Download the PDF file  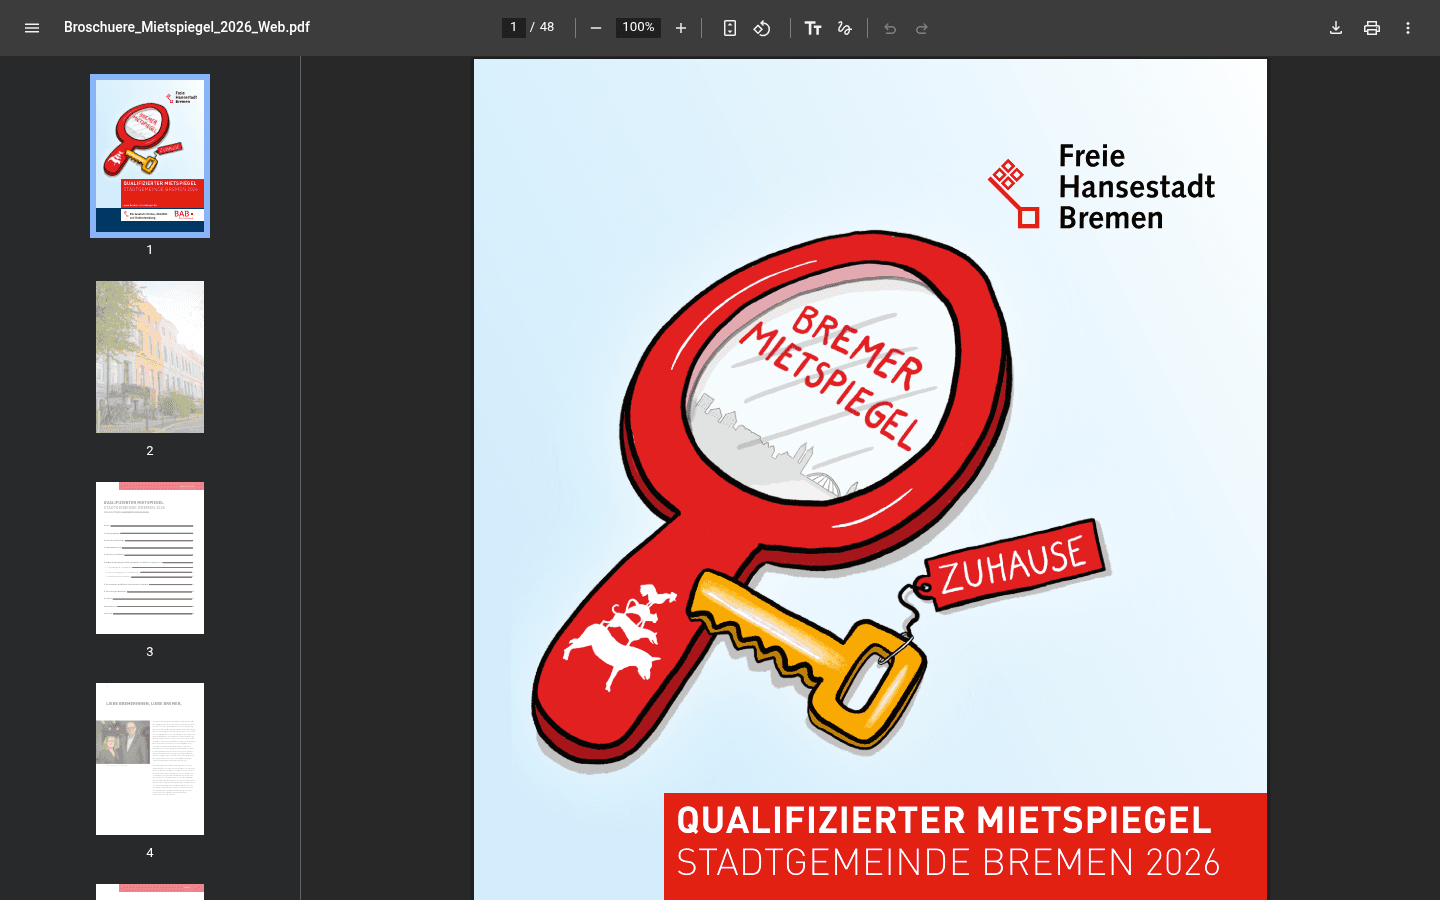pos(1336,28)
